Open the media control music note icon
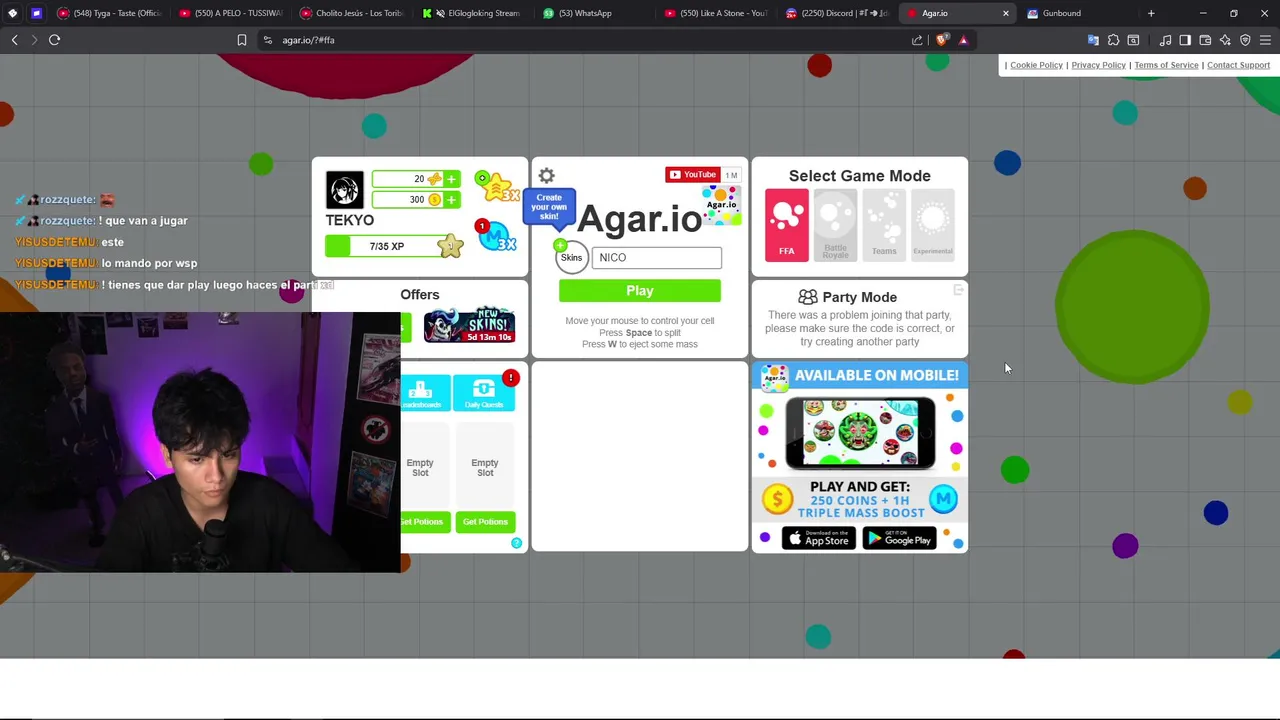Screen dimensions: 1280x720 coord(1165,40)
